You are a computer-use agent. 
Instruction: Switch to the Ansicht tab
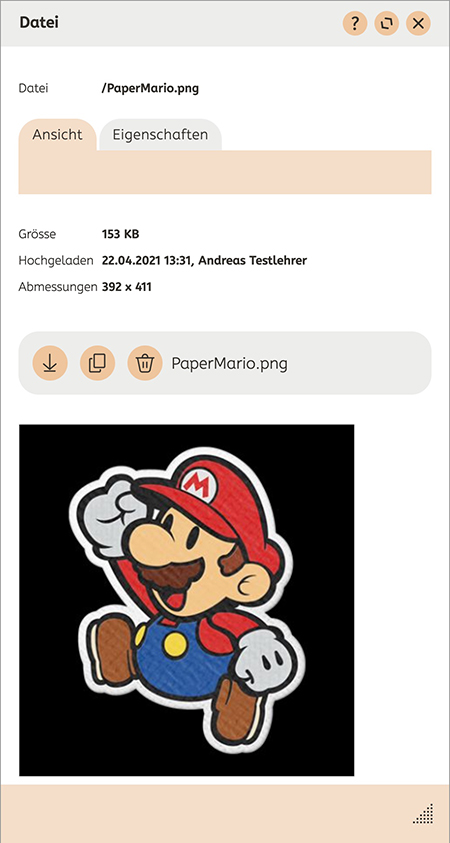[58, 134]
